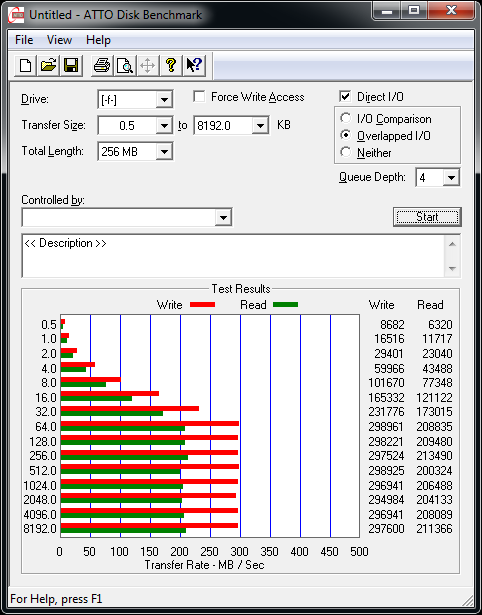This screenshot has width=482, height=615.
Task: Activate the context help arrow icon
Action: click(x=194, y=65)
